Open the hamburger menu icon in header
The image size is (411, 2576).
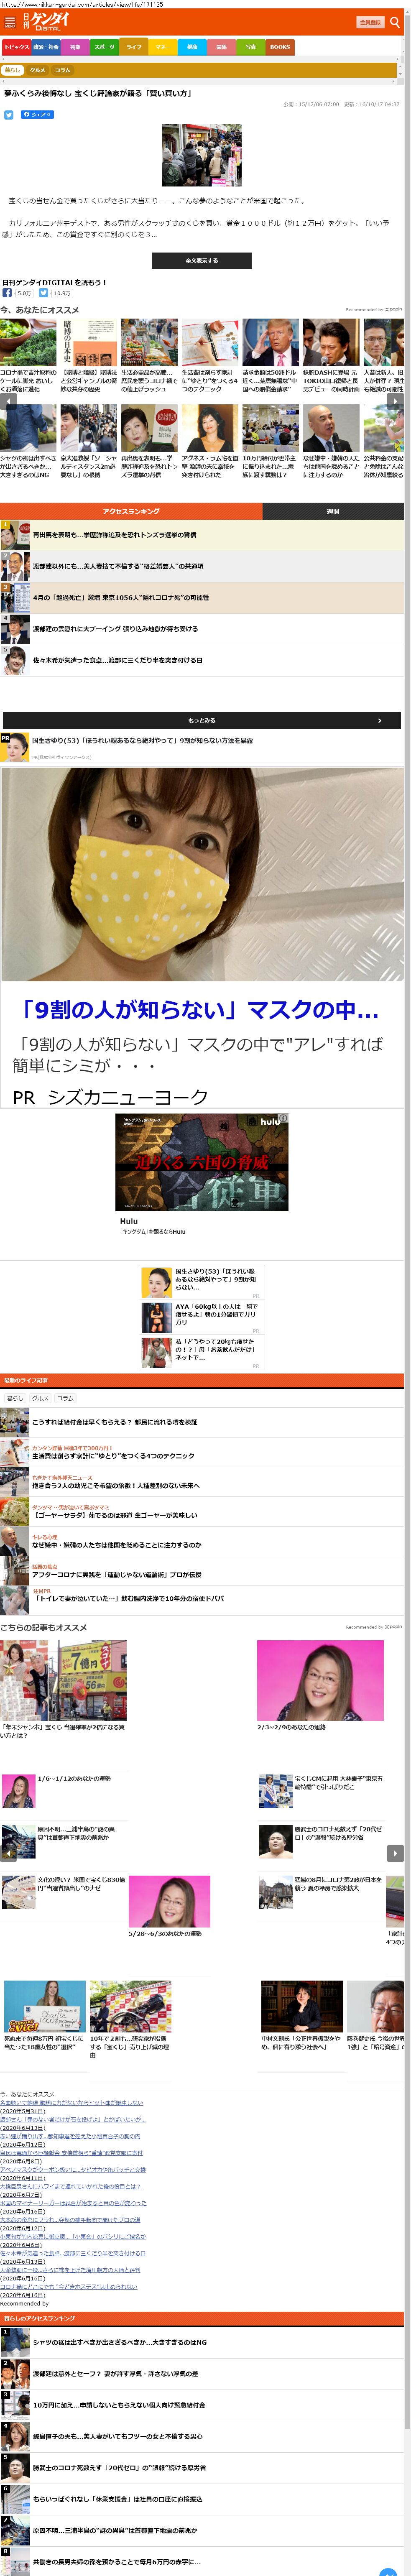[x=10, y=22]
